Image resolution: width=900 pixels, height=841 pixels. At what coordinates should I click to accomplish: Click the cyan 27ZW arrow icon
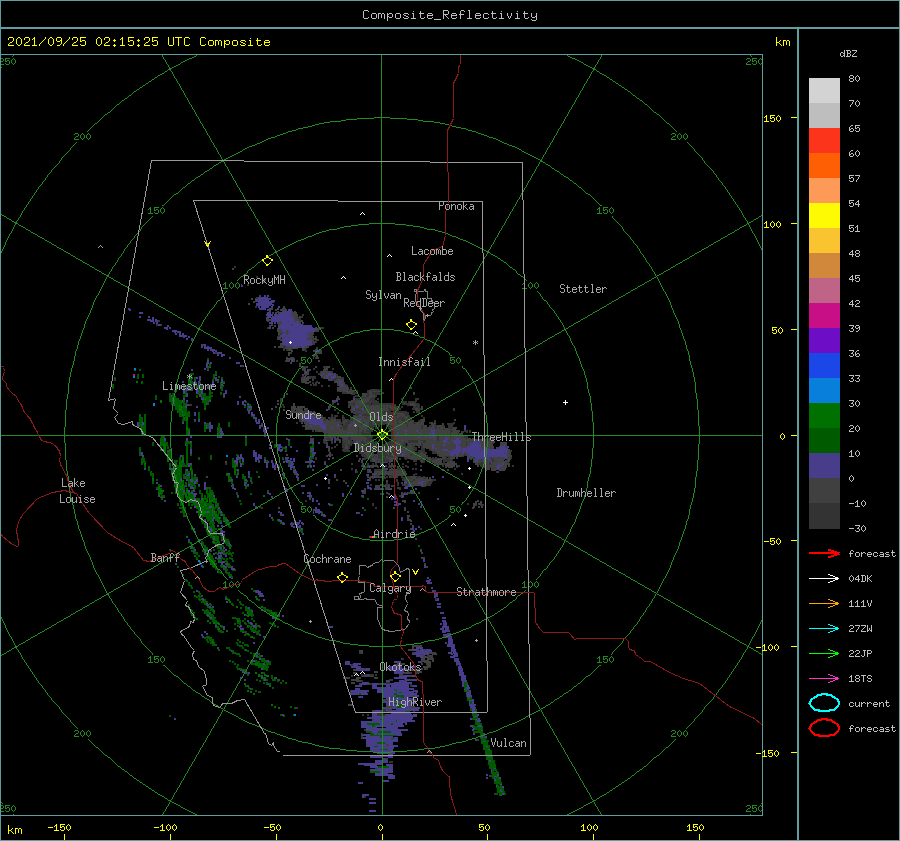click(x=824, y=629)
